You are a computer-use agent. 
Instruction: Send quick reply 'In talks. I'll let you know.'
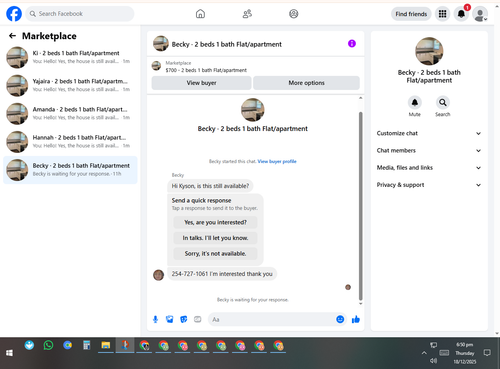[215, 238]
